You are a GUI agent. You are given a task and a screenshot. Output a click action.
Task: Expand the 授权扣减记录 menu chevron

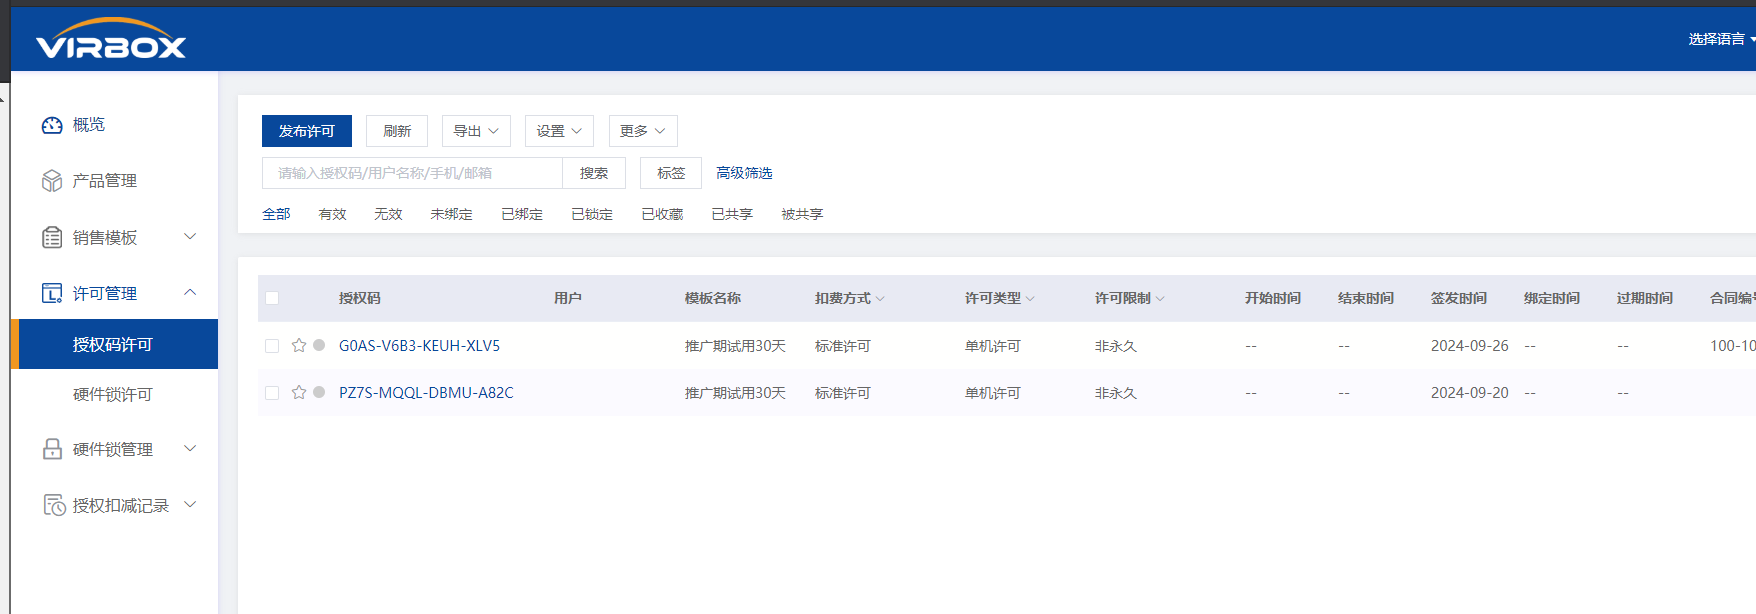pyautogui.click(x=190, y=504)
